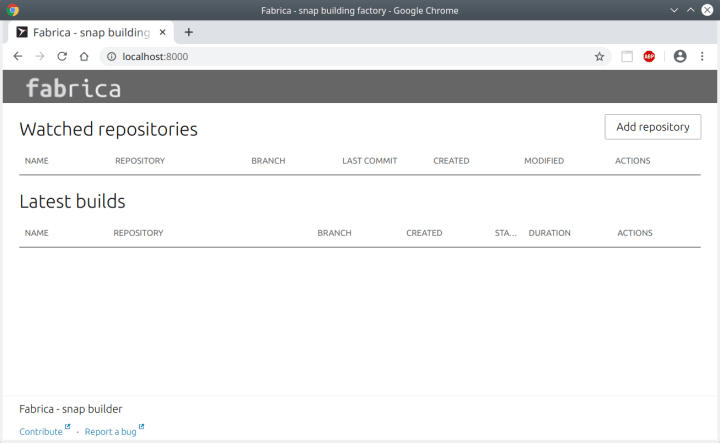This screenshot has width=720, height=443.
Task: Click the STA... column header
Action: 506,233
